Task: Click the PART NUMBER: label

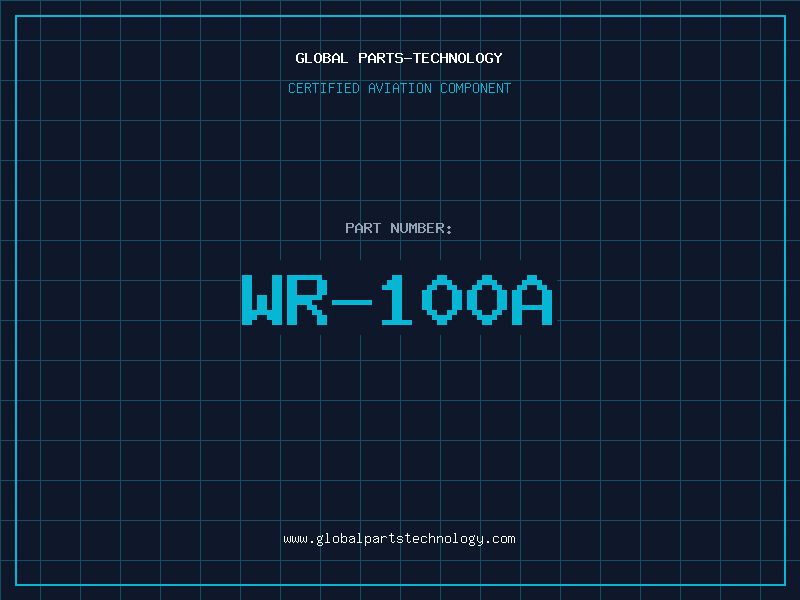Action: 399,228
